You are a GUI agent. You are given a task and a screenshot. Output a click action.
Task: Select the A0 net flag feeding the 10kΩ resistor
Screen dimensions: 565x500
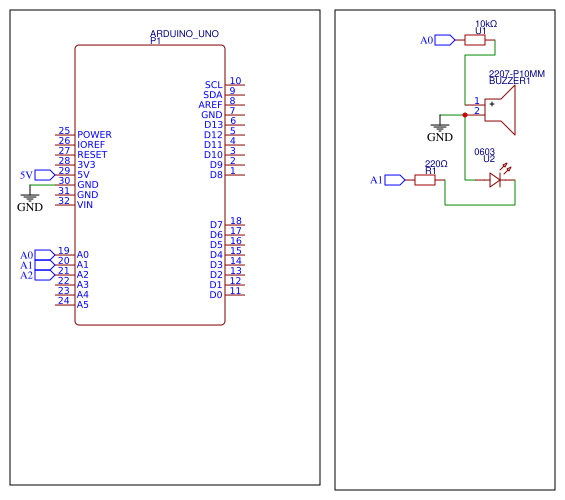click(445, 40)
